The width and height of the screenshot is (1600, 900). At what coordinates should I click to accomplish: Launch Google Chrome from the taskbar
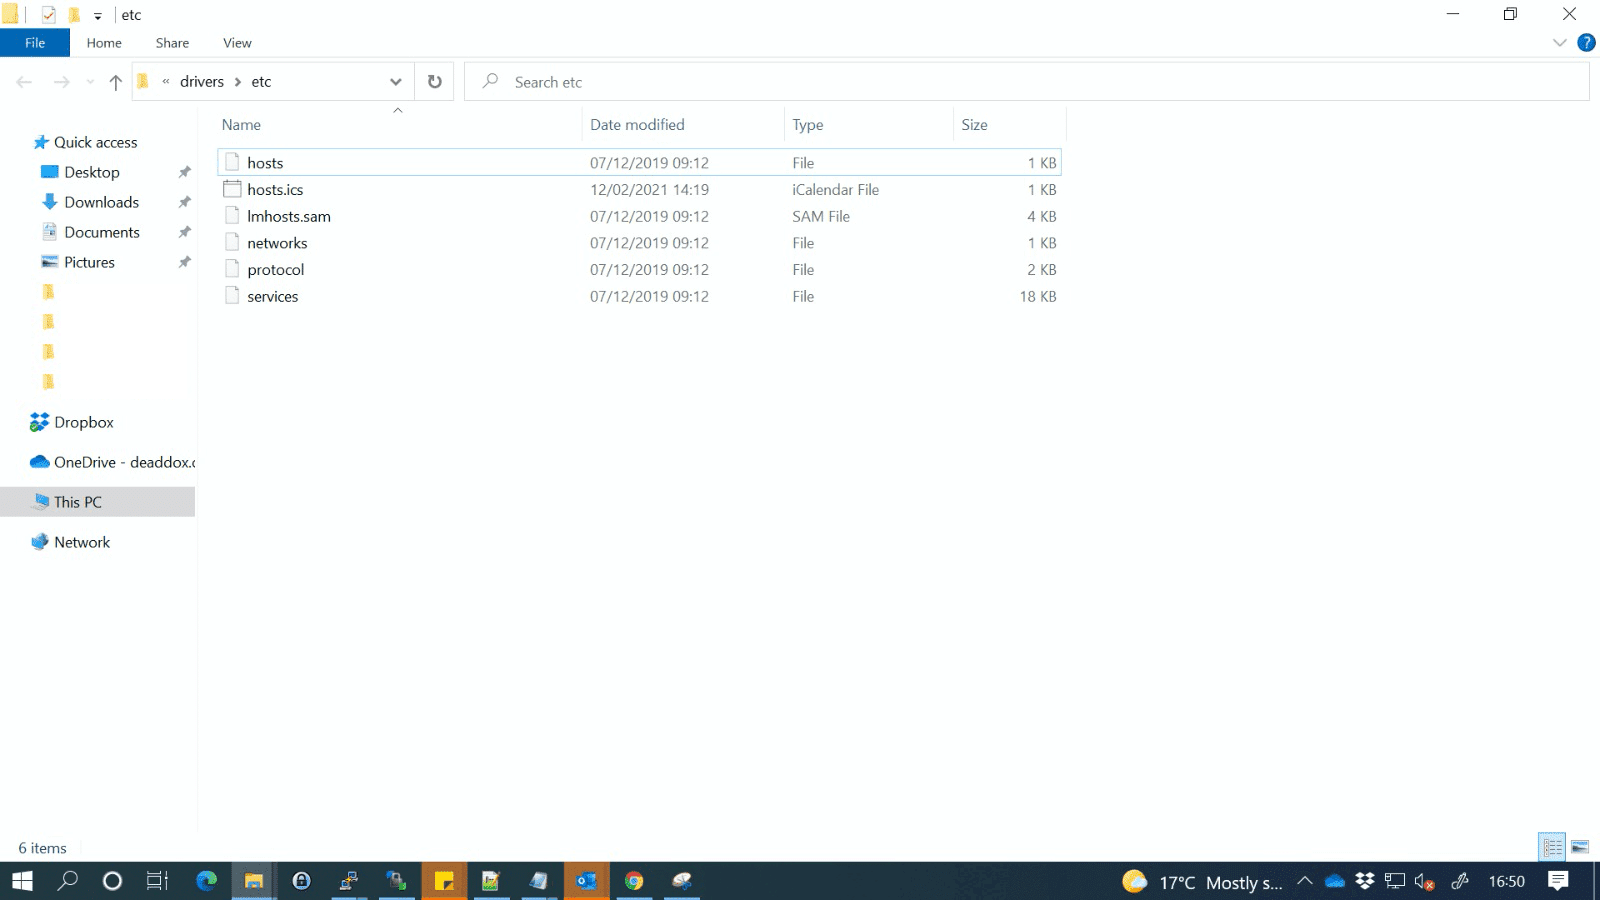click(x=635, y=881)
